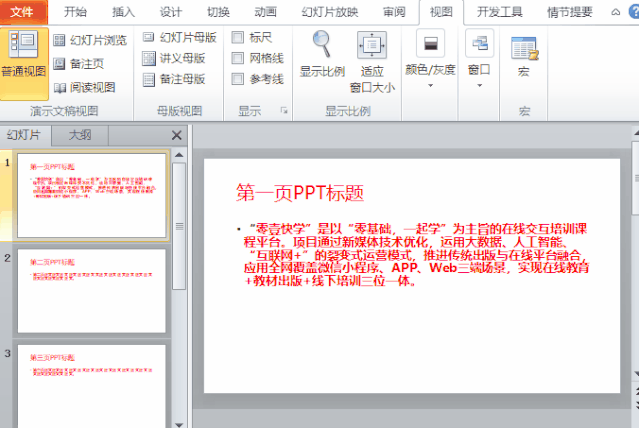The image size is (639, 428).
Task: Switch to the Insert tab (插入)
Action: [x=123, y=12]
